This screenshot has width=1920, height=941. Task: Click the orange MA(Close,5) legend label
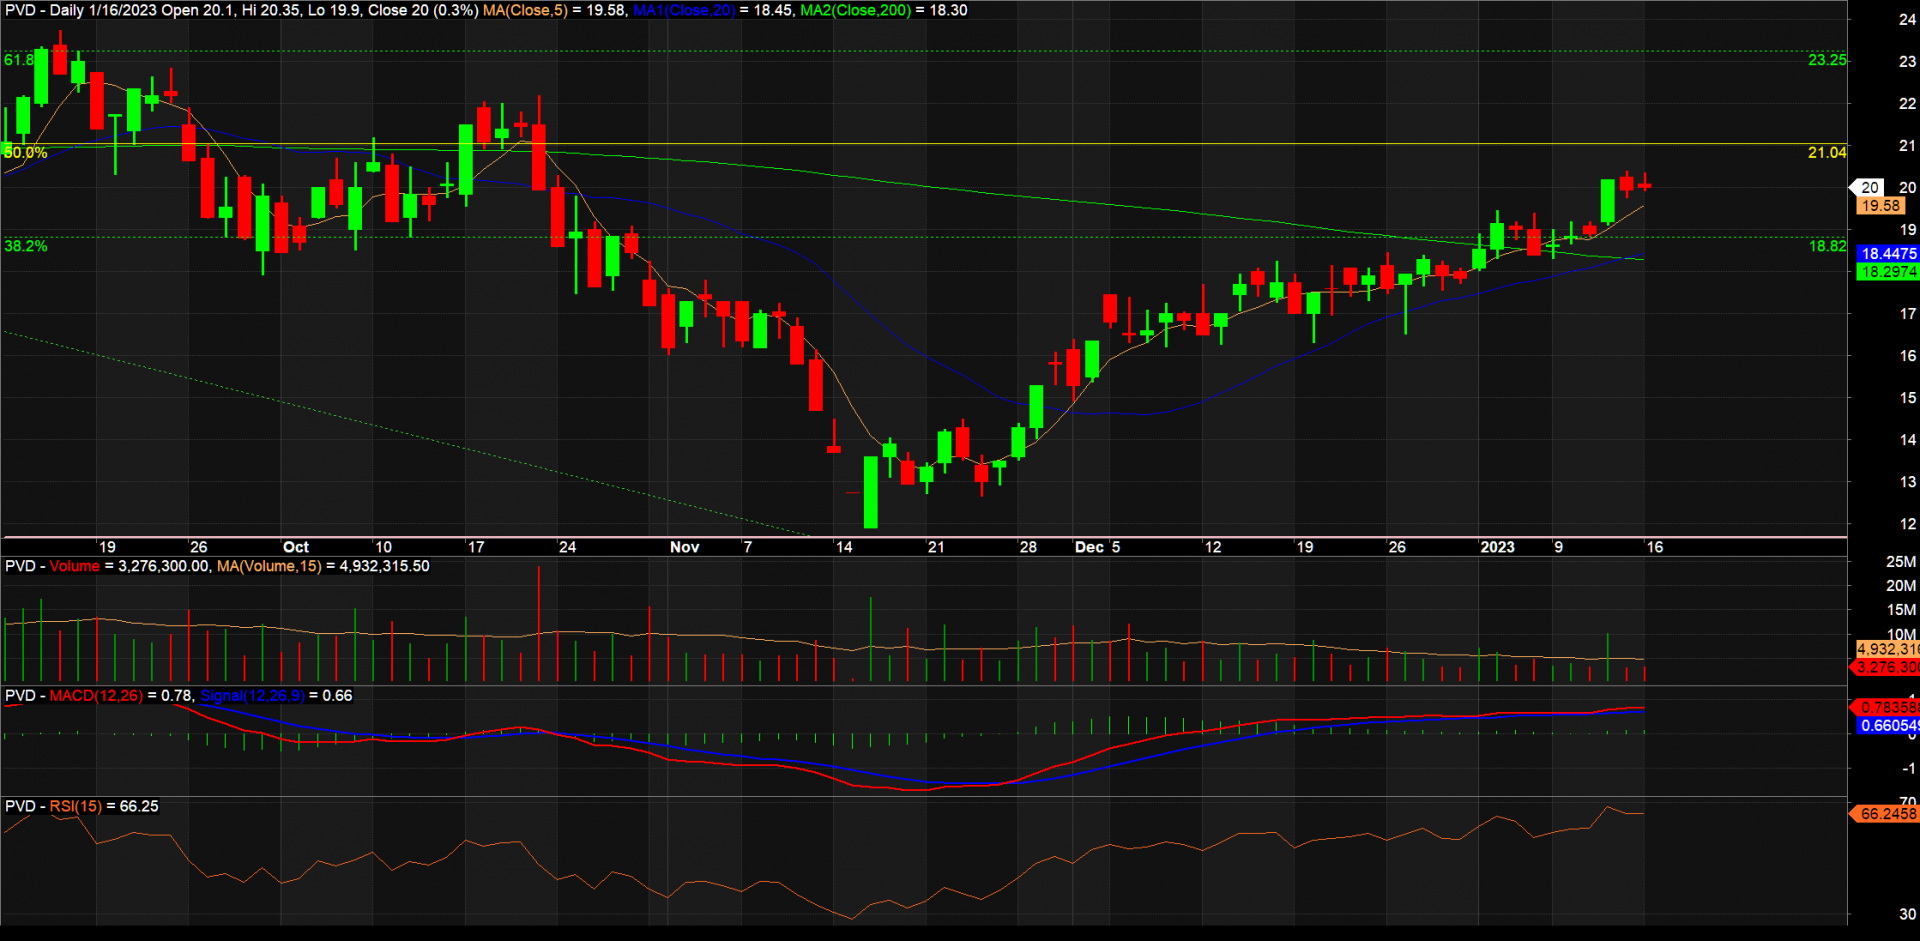(525, 10)
